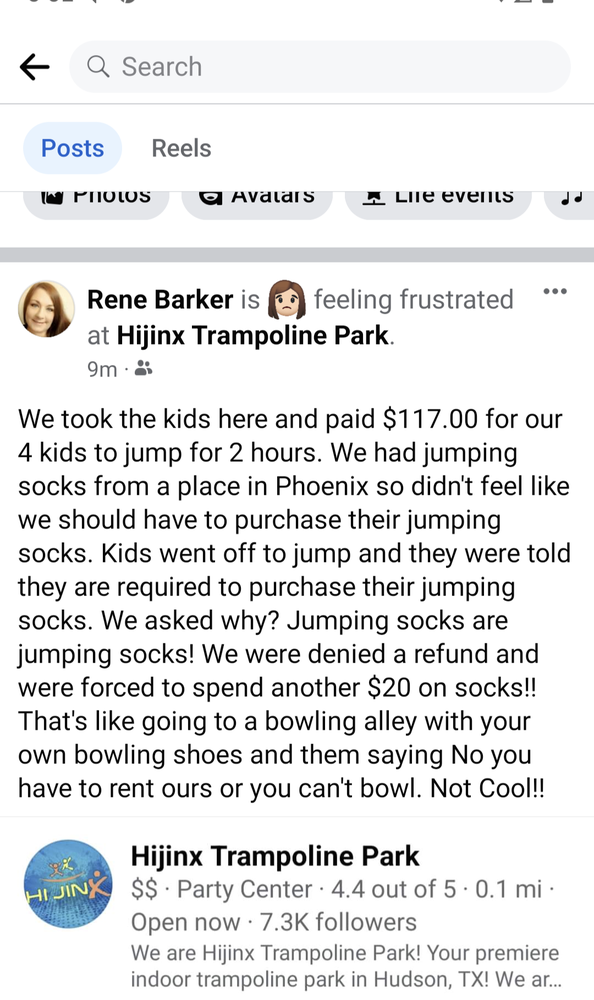The image size is (594, 1000).
Task: Open Rene Barker's profile link
Action: pyautogui.click(x=159, y=299)
